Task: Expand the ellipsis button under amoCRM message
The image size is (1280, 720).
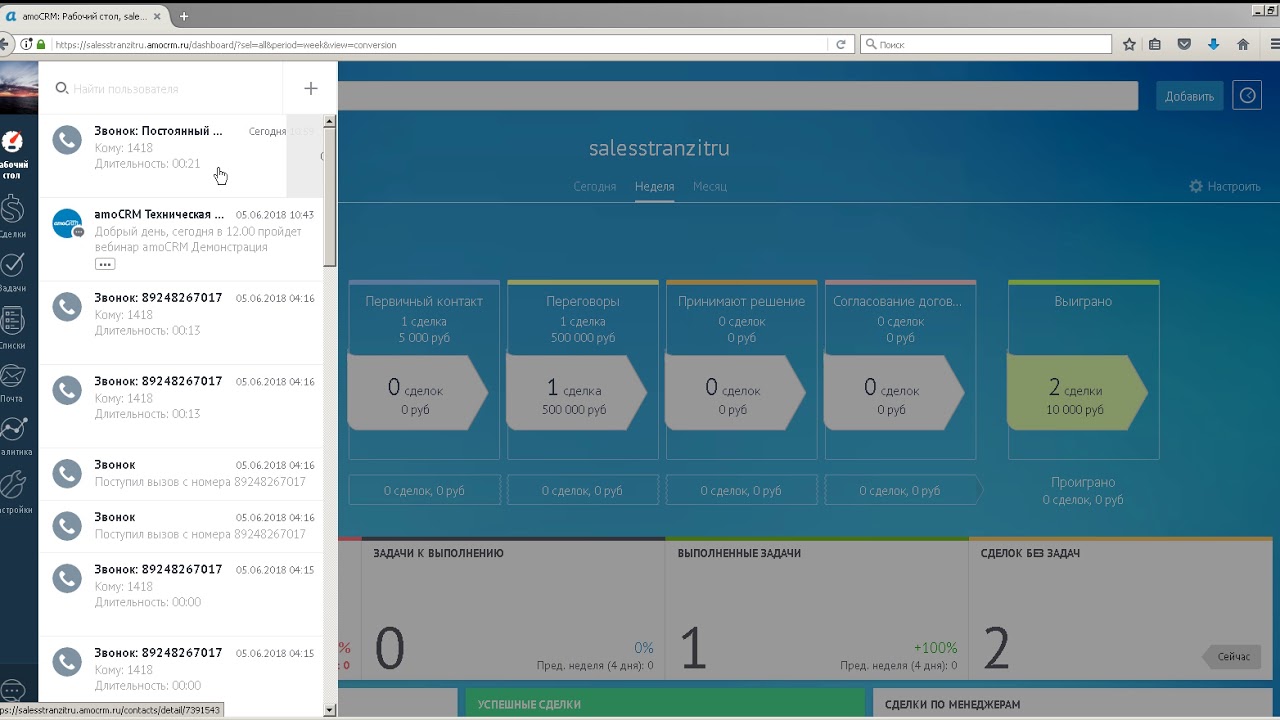Action: click(x=105, y=264)
